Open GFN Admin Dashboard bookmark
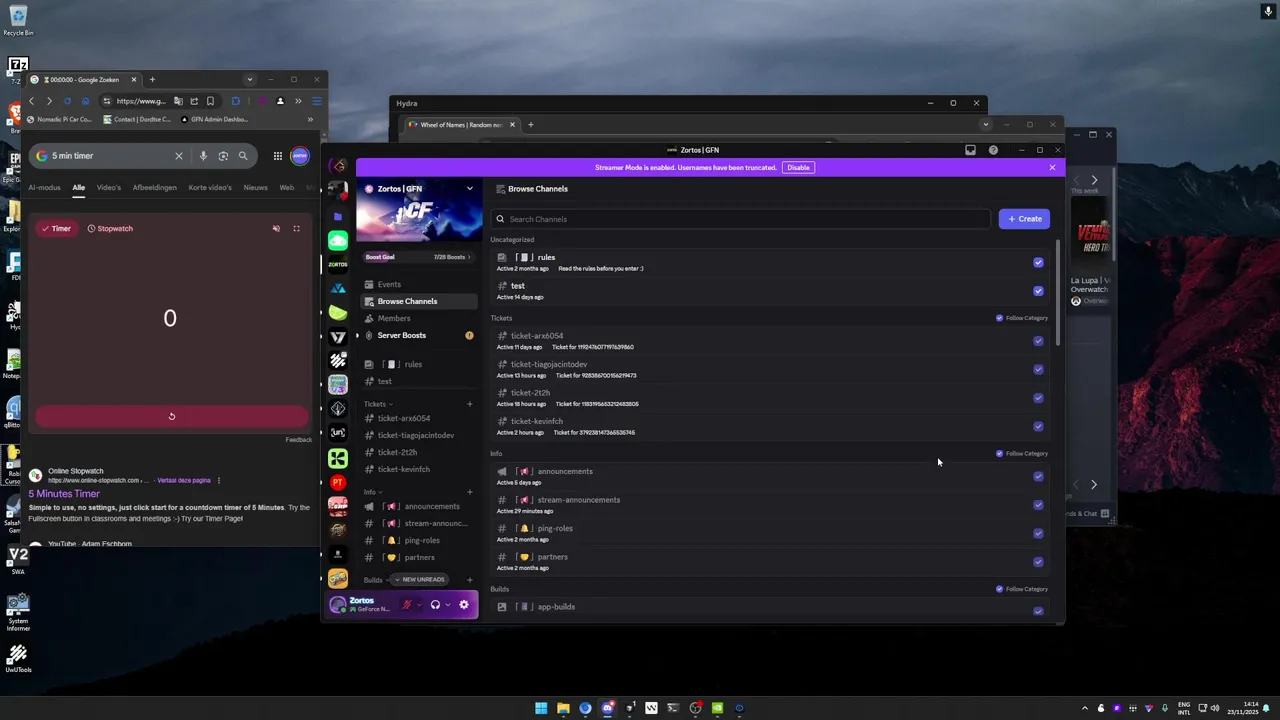1280x720 pixels. pos(213,119)
